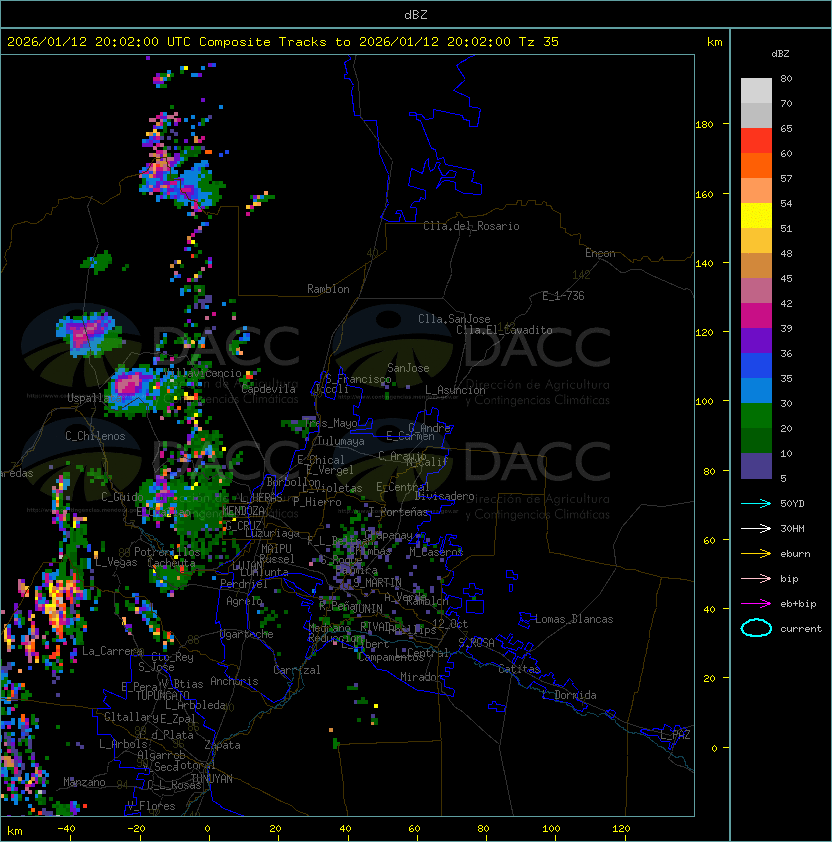Click the 'Tz 35' threshold text in header
This screenshot has width=832, height=842.
(539, 42)
